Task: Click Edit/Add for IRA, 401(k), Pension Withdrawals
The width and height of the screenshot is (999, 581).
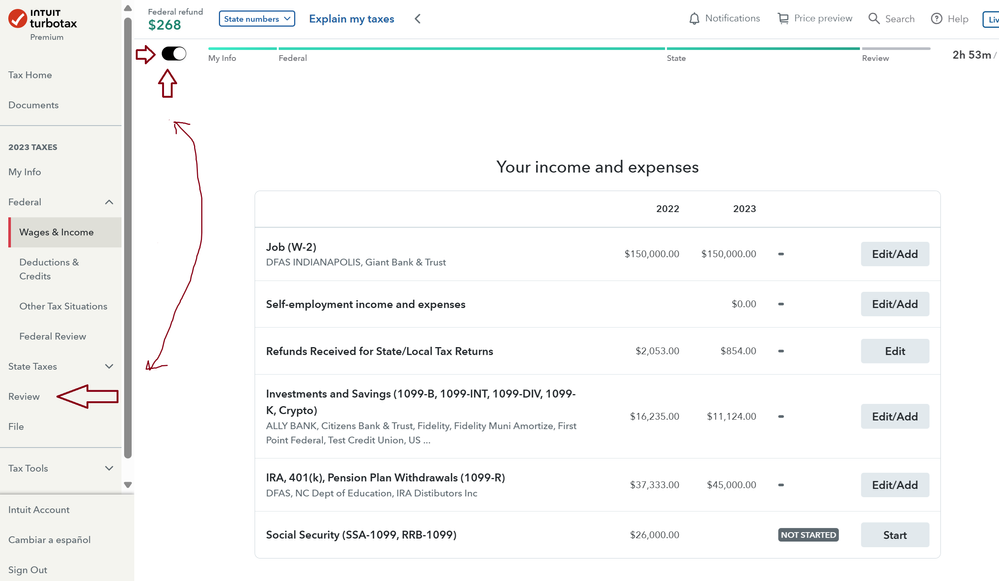Action: (x=895, y=485)
